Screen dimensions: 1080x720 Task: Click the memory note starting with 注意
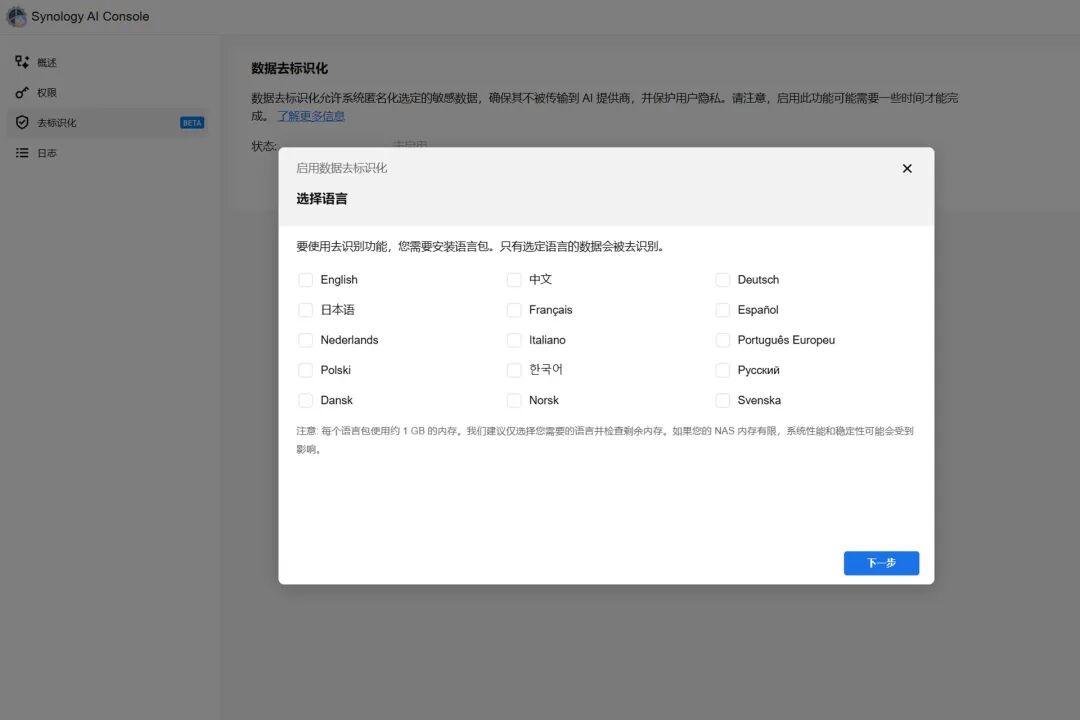click(x=605, y=440)
